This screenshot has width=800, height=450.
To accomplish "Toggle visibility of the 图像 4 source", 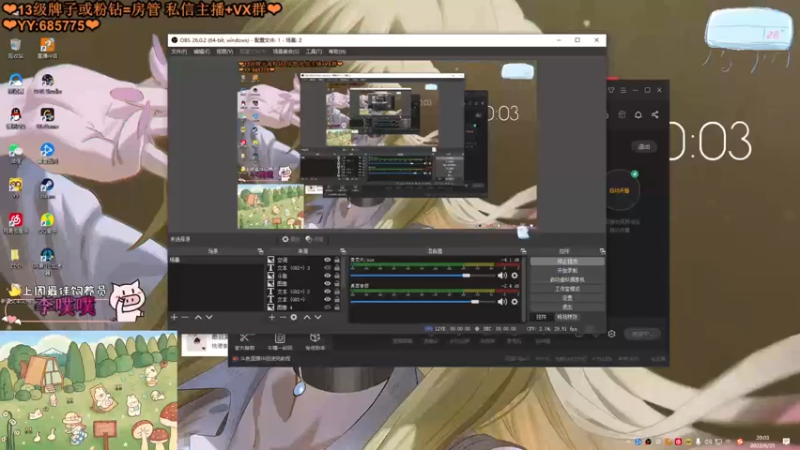I will tap(328, 307).
